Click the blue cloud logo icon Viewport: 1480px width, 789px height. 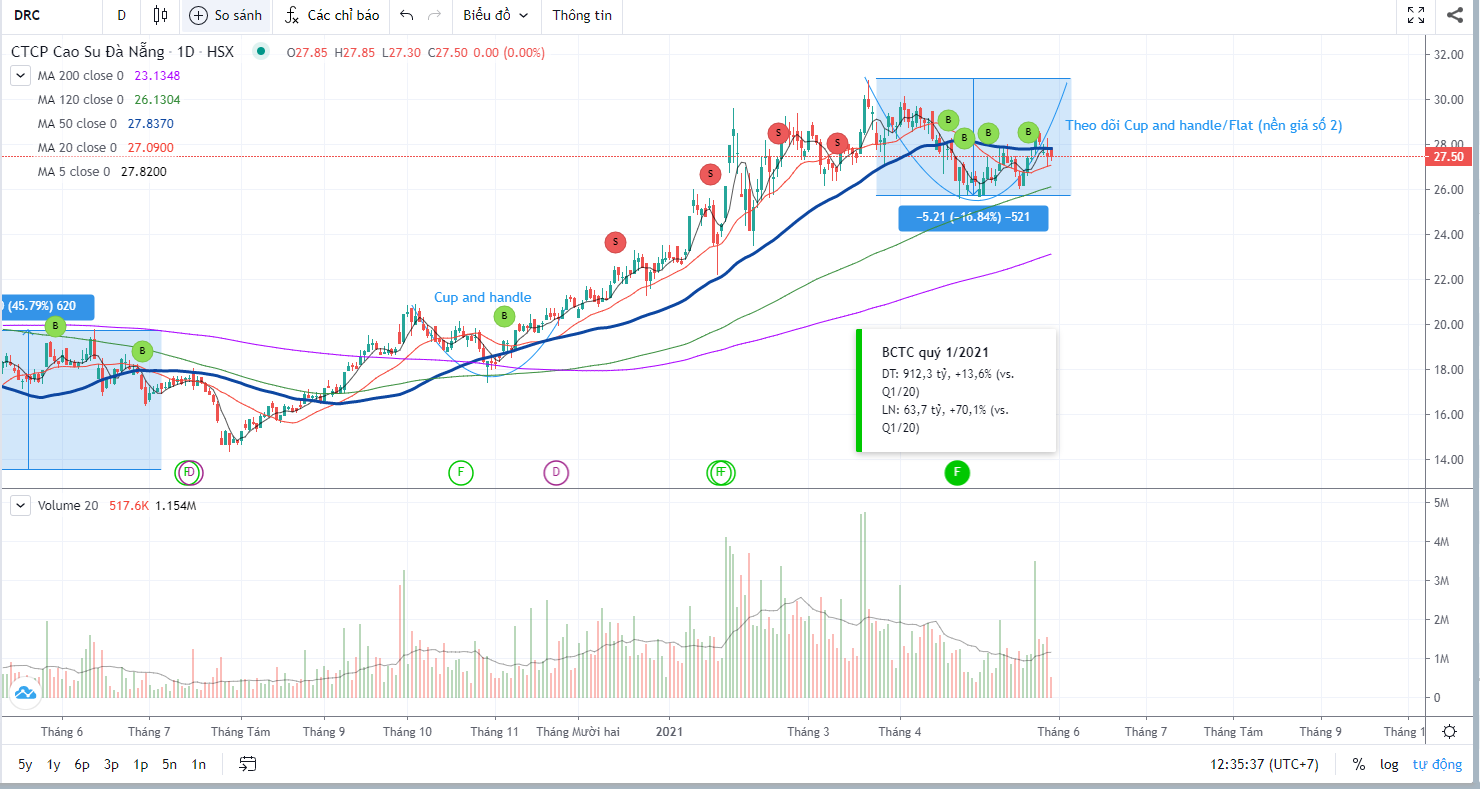[x=25, y=691]
